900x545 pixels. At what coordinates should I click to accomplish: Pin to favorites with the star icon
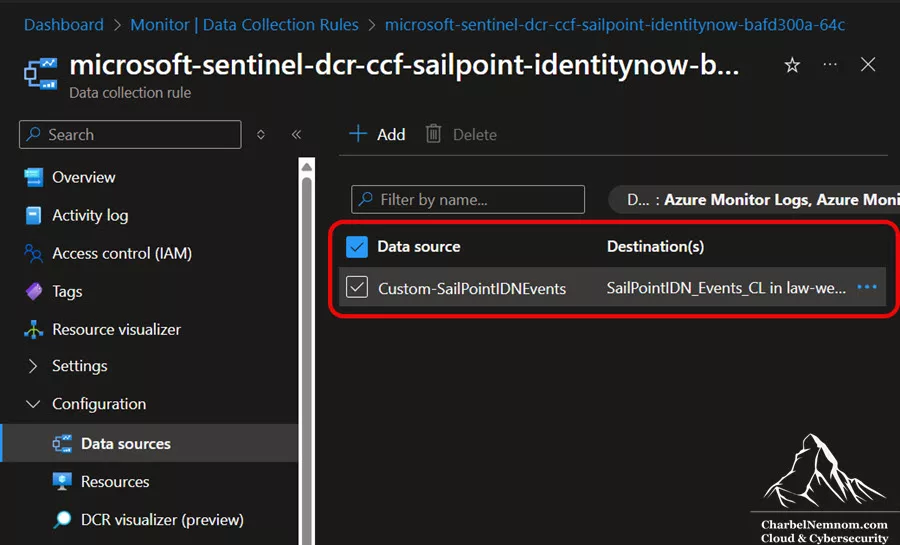[792, 65]
